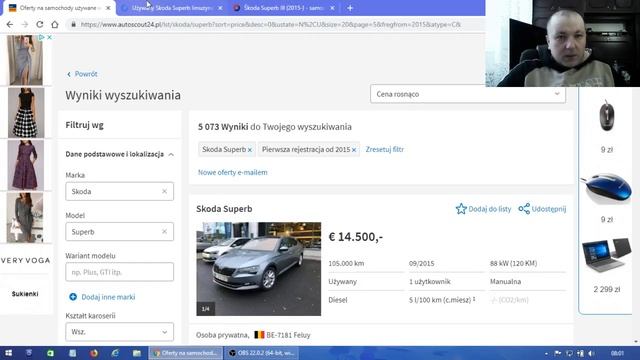Close the Używany Skoda Superb tab
The width and height of the screenshot is (640, 360).
[220, 8]
